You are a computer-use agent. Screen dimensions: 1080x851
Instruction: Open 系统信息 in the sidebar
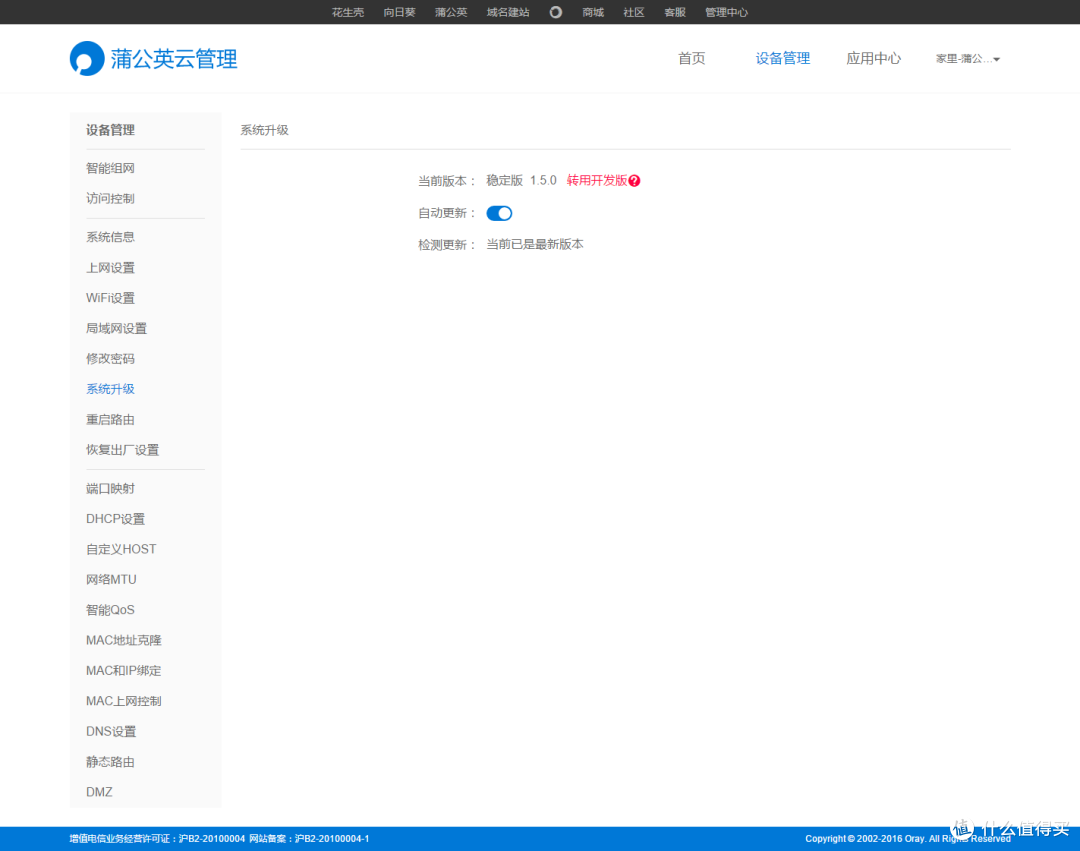pyautogui.click(x=110, y=237)
